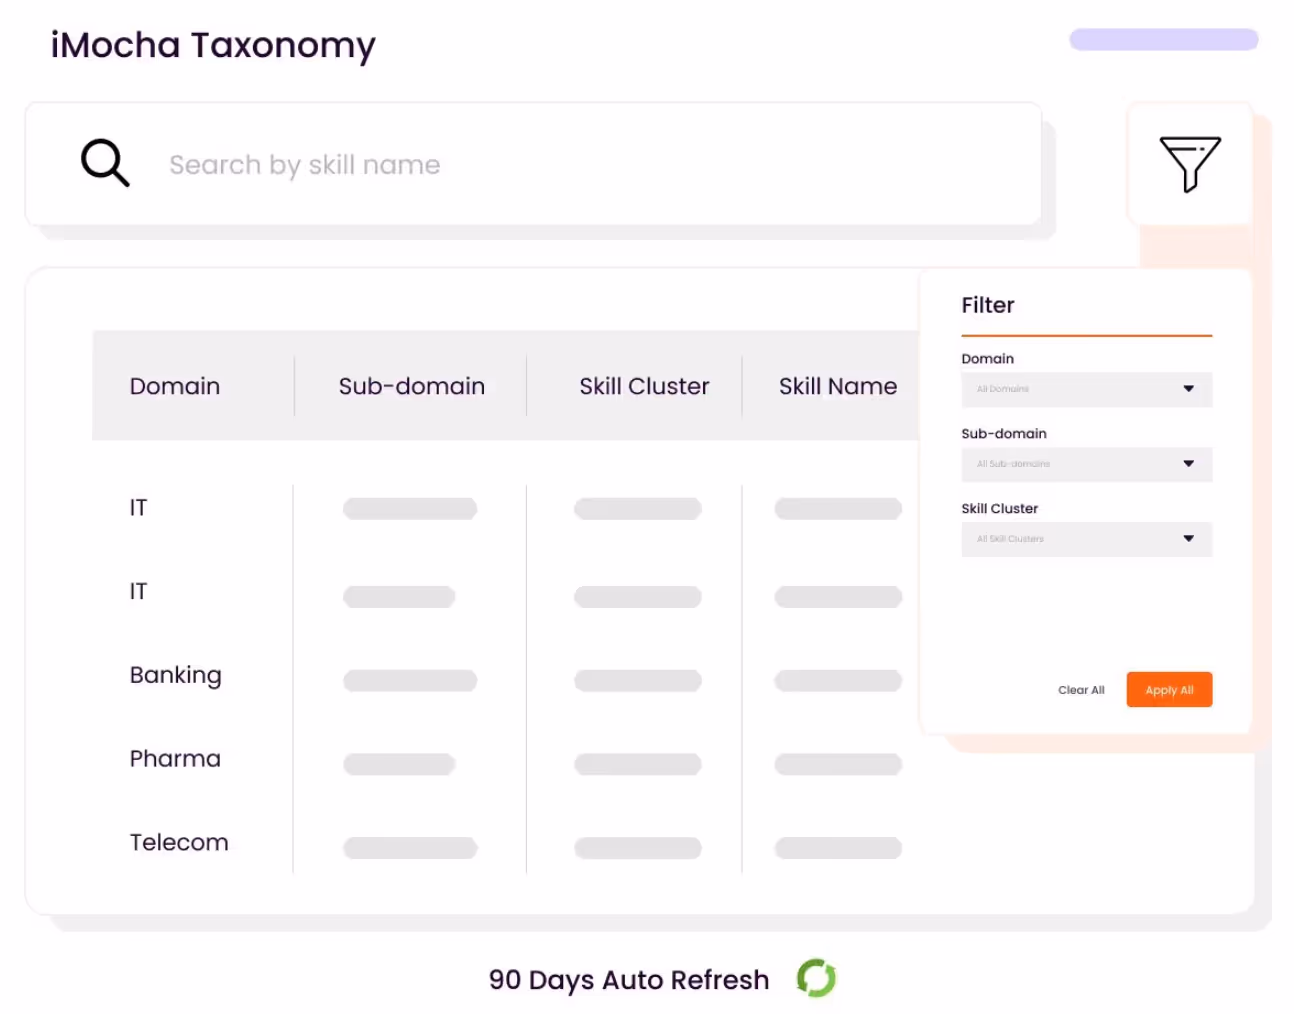Select the Sub-domain column header

pyautogui.click(x=412, y=386)
